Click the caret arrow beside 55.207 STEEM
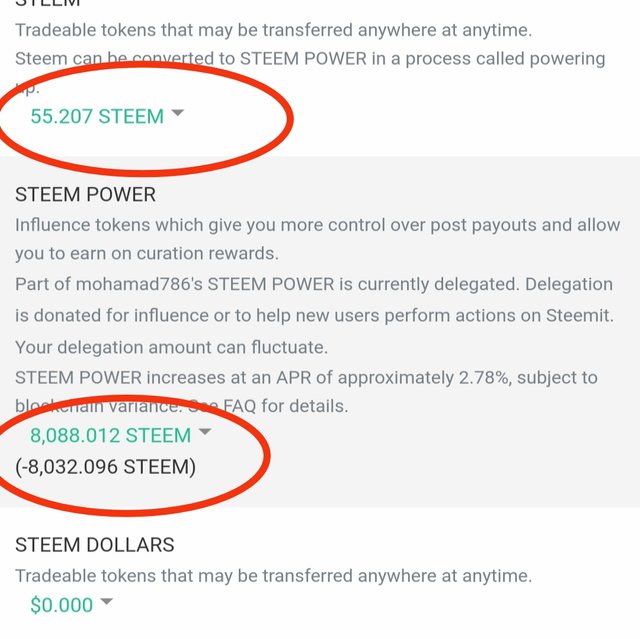The height and width of the screenshot is (639, 640). [178, 113]
